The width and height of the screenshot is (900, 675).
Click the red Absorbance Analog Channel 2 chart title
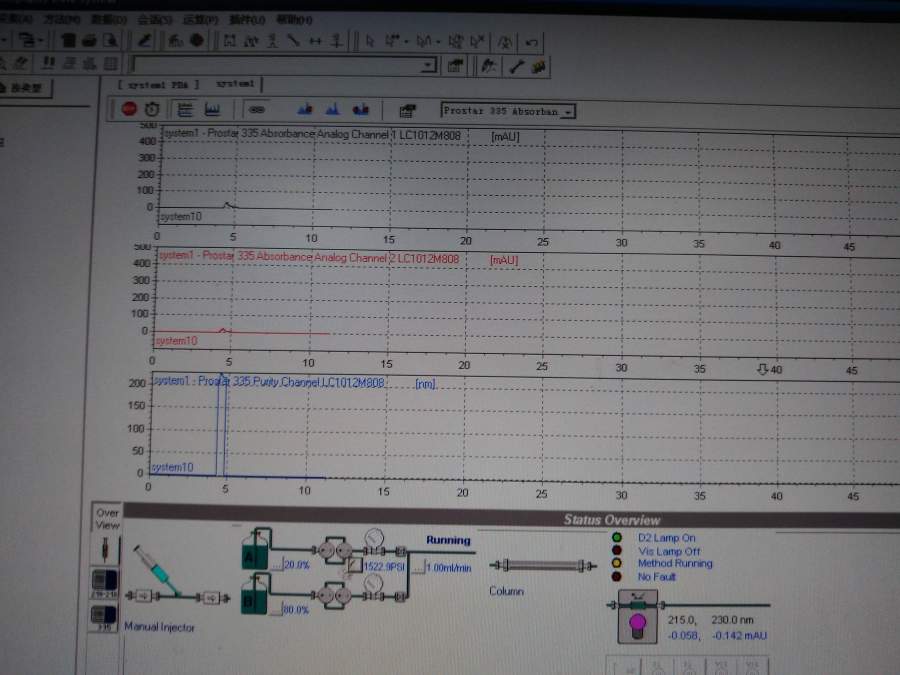[x=309, y=257]
